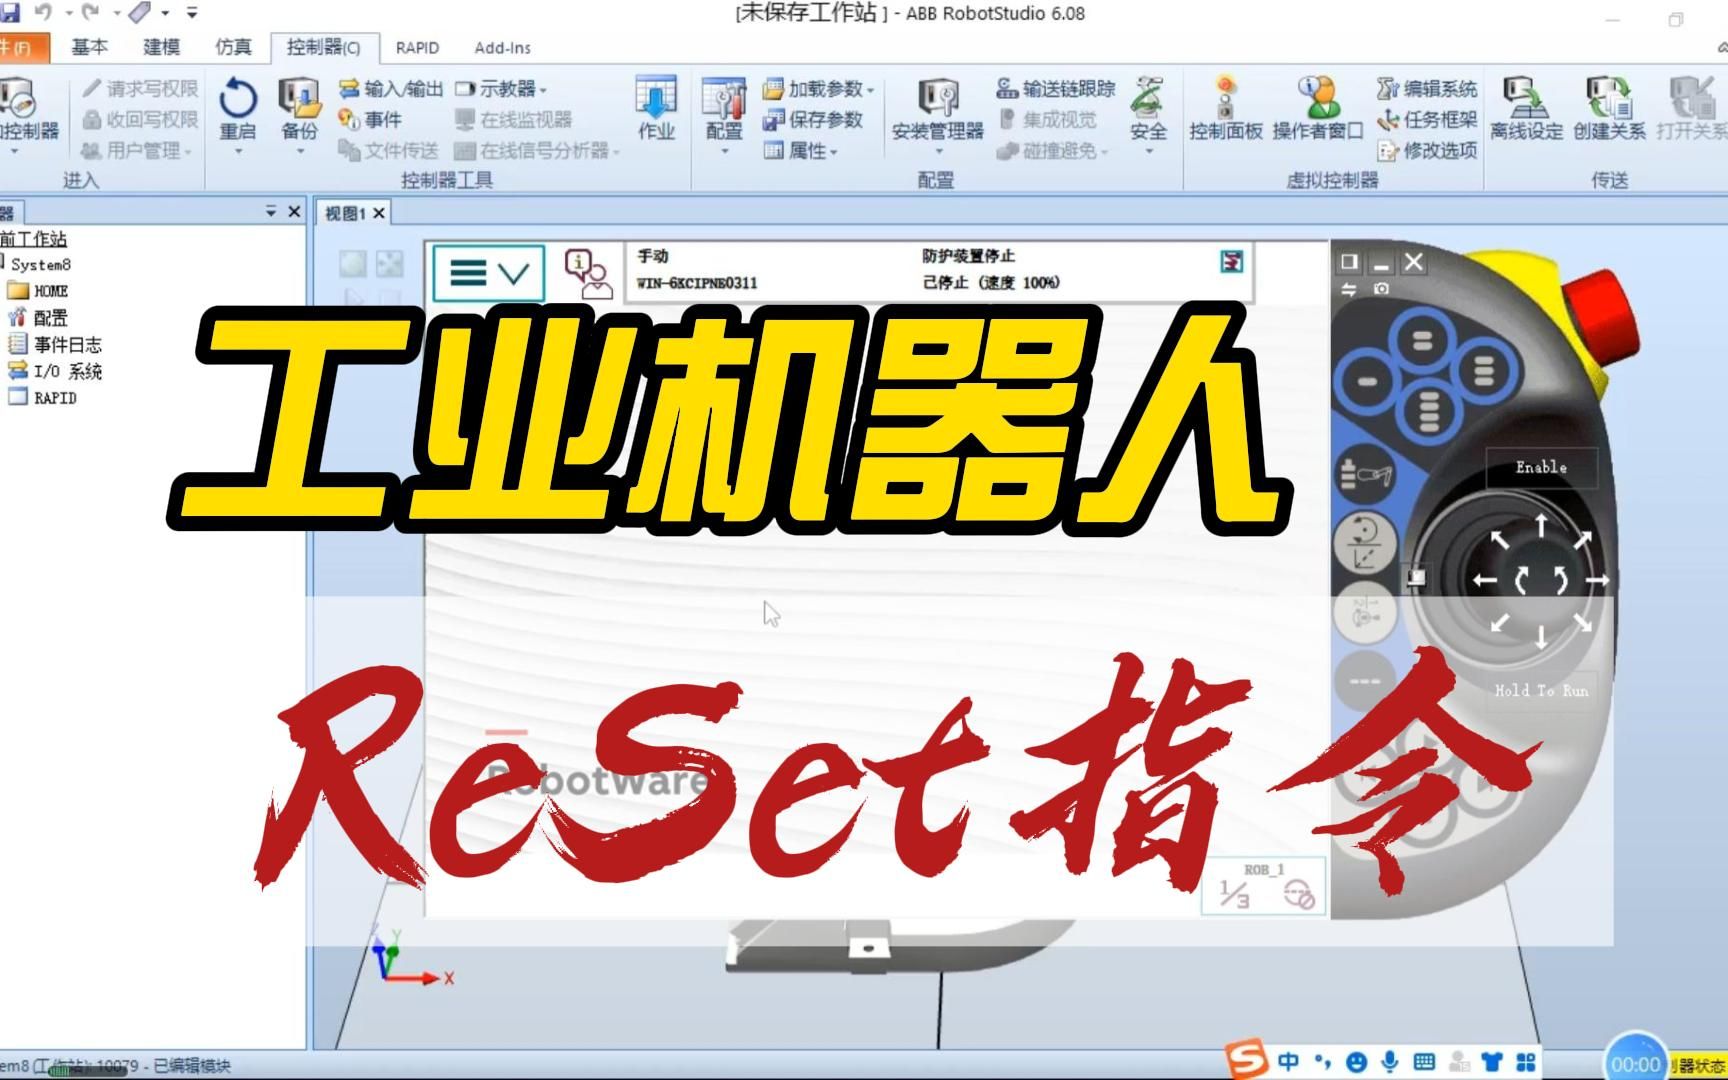The width and height of the screenshot is (1728, 1080).
Task: Open the 控制面板 control panel
Action: pyautogui.click(x=1226, y=107)
